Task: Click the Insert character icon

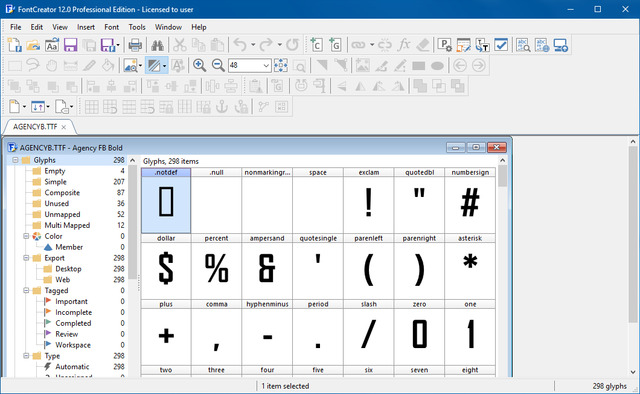Action: (x=316, y=45)
